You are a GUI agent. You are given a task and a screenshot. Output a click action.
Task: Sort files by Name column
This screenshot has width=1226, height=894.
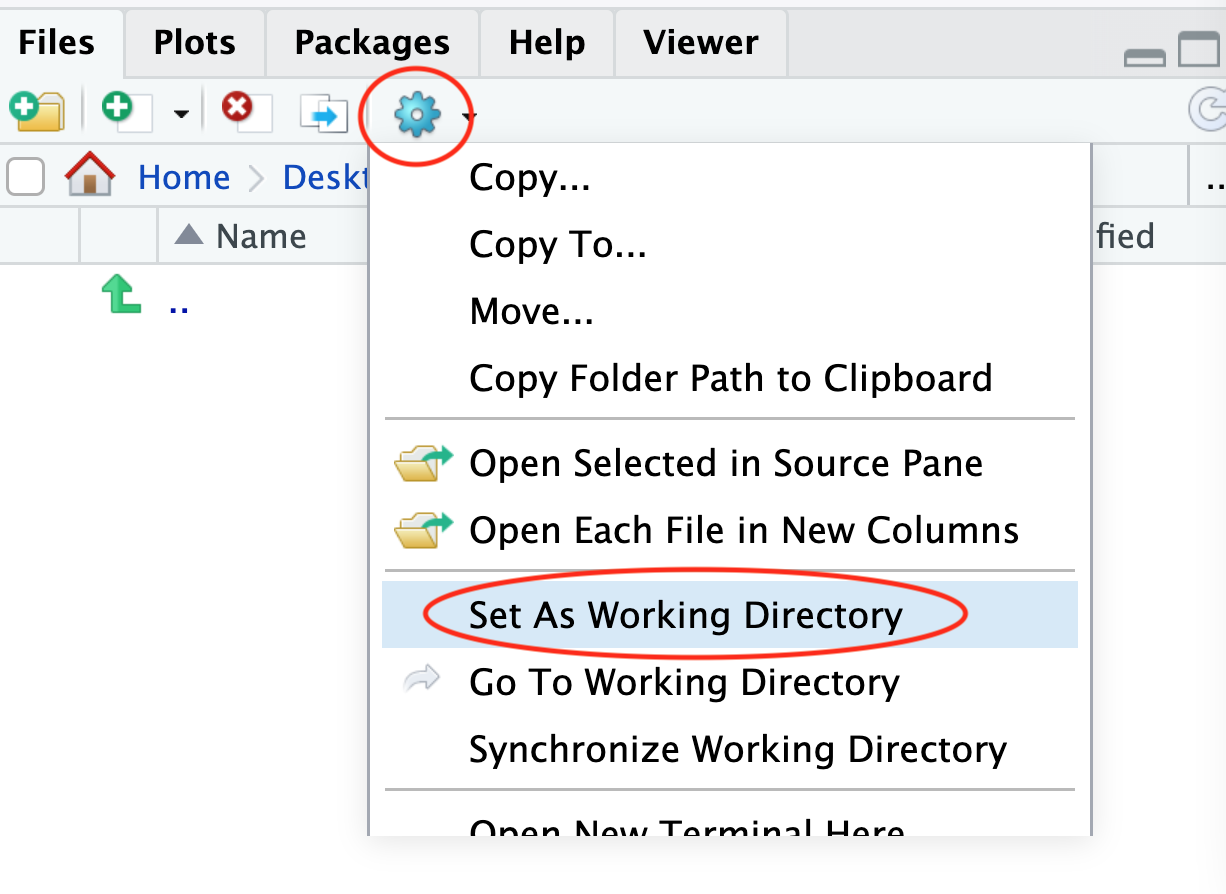(x=260, y=236)
